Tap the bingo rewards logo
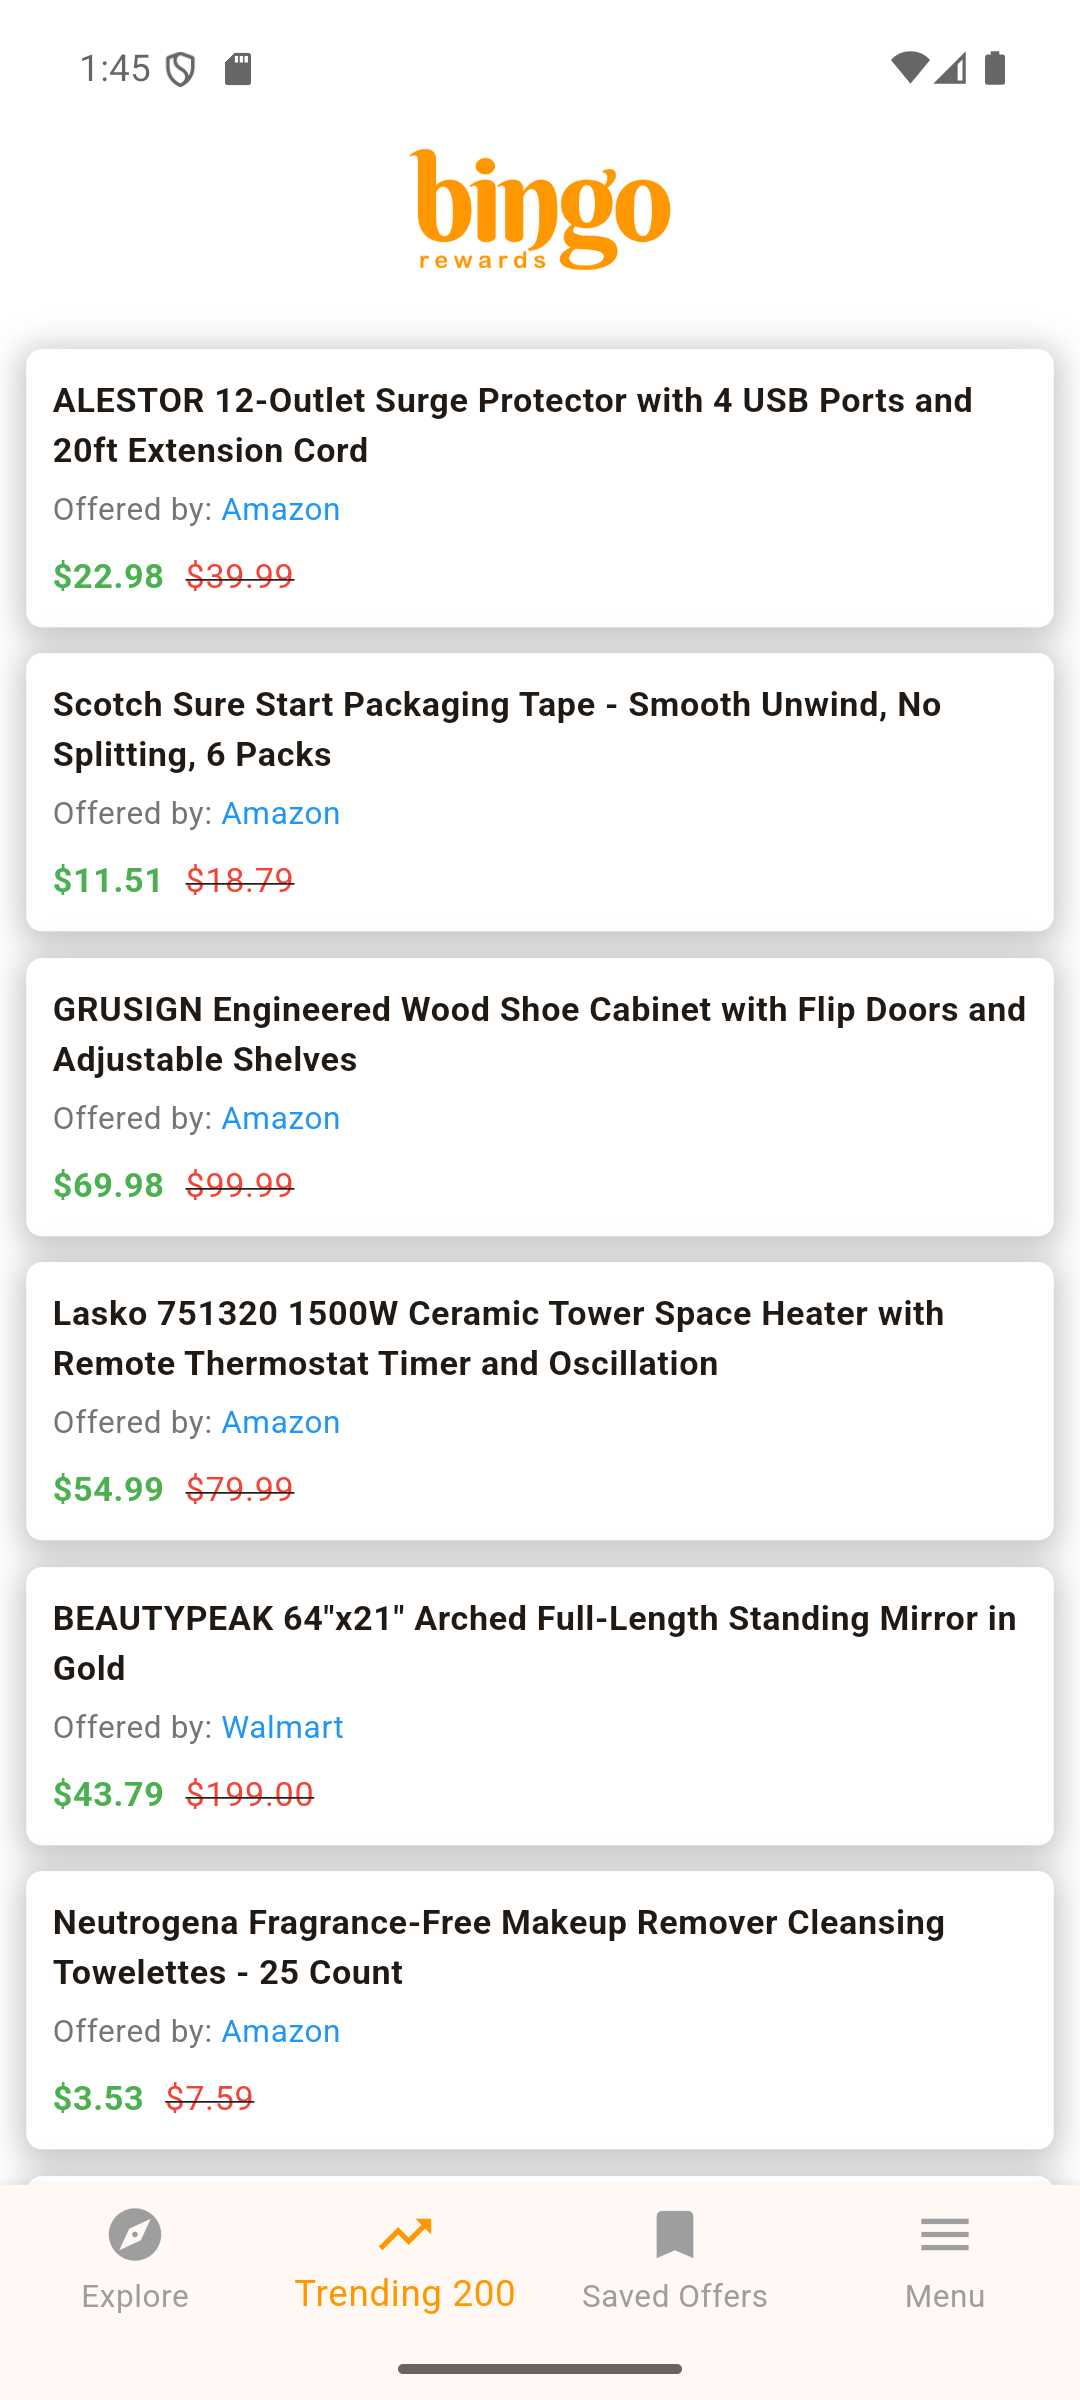1080x2400 pixels. [540, 210]
